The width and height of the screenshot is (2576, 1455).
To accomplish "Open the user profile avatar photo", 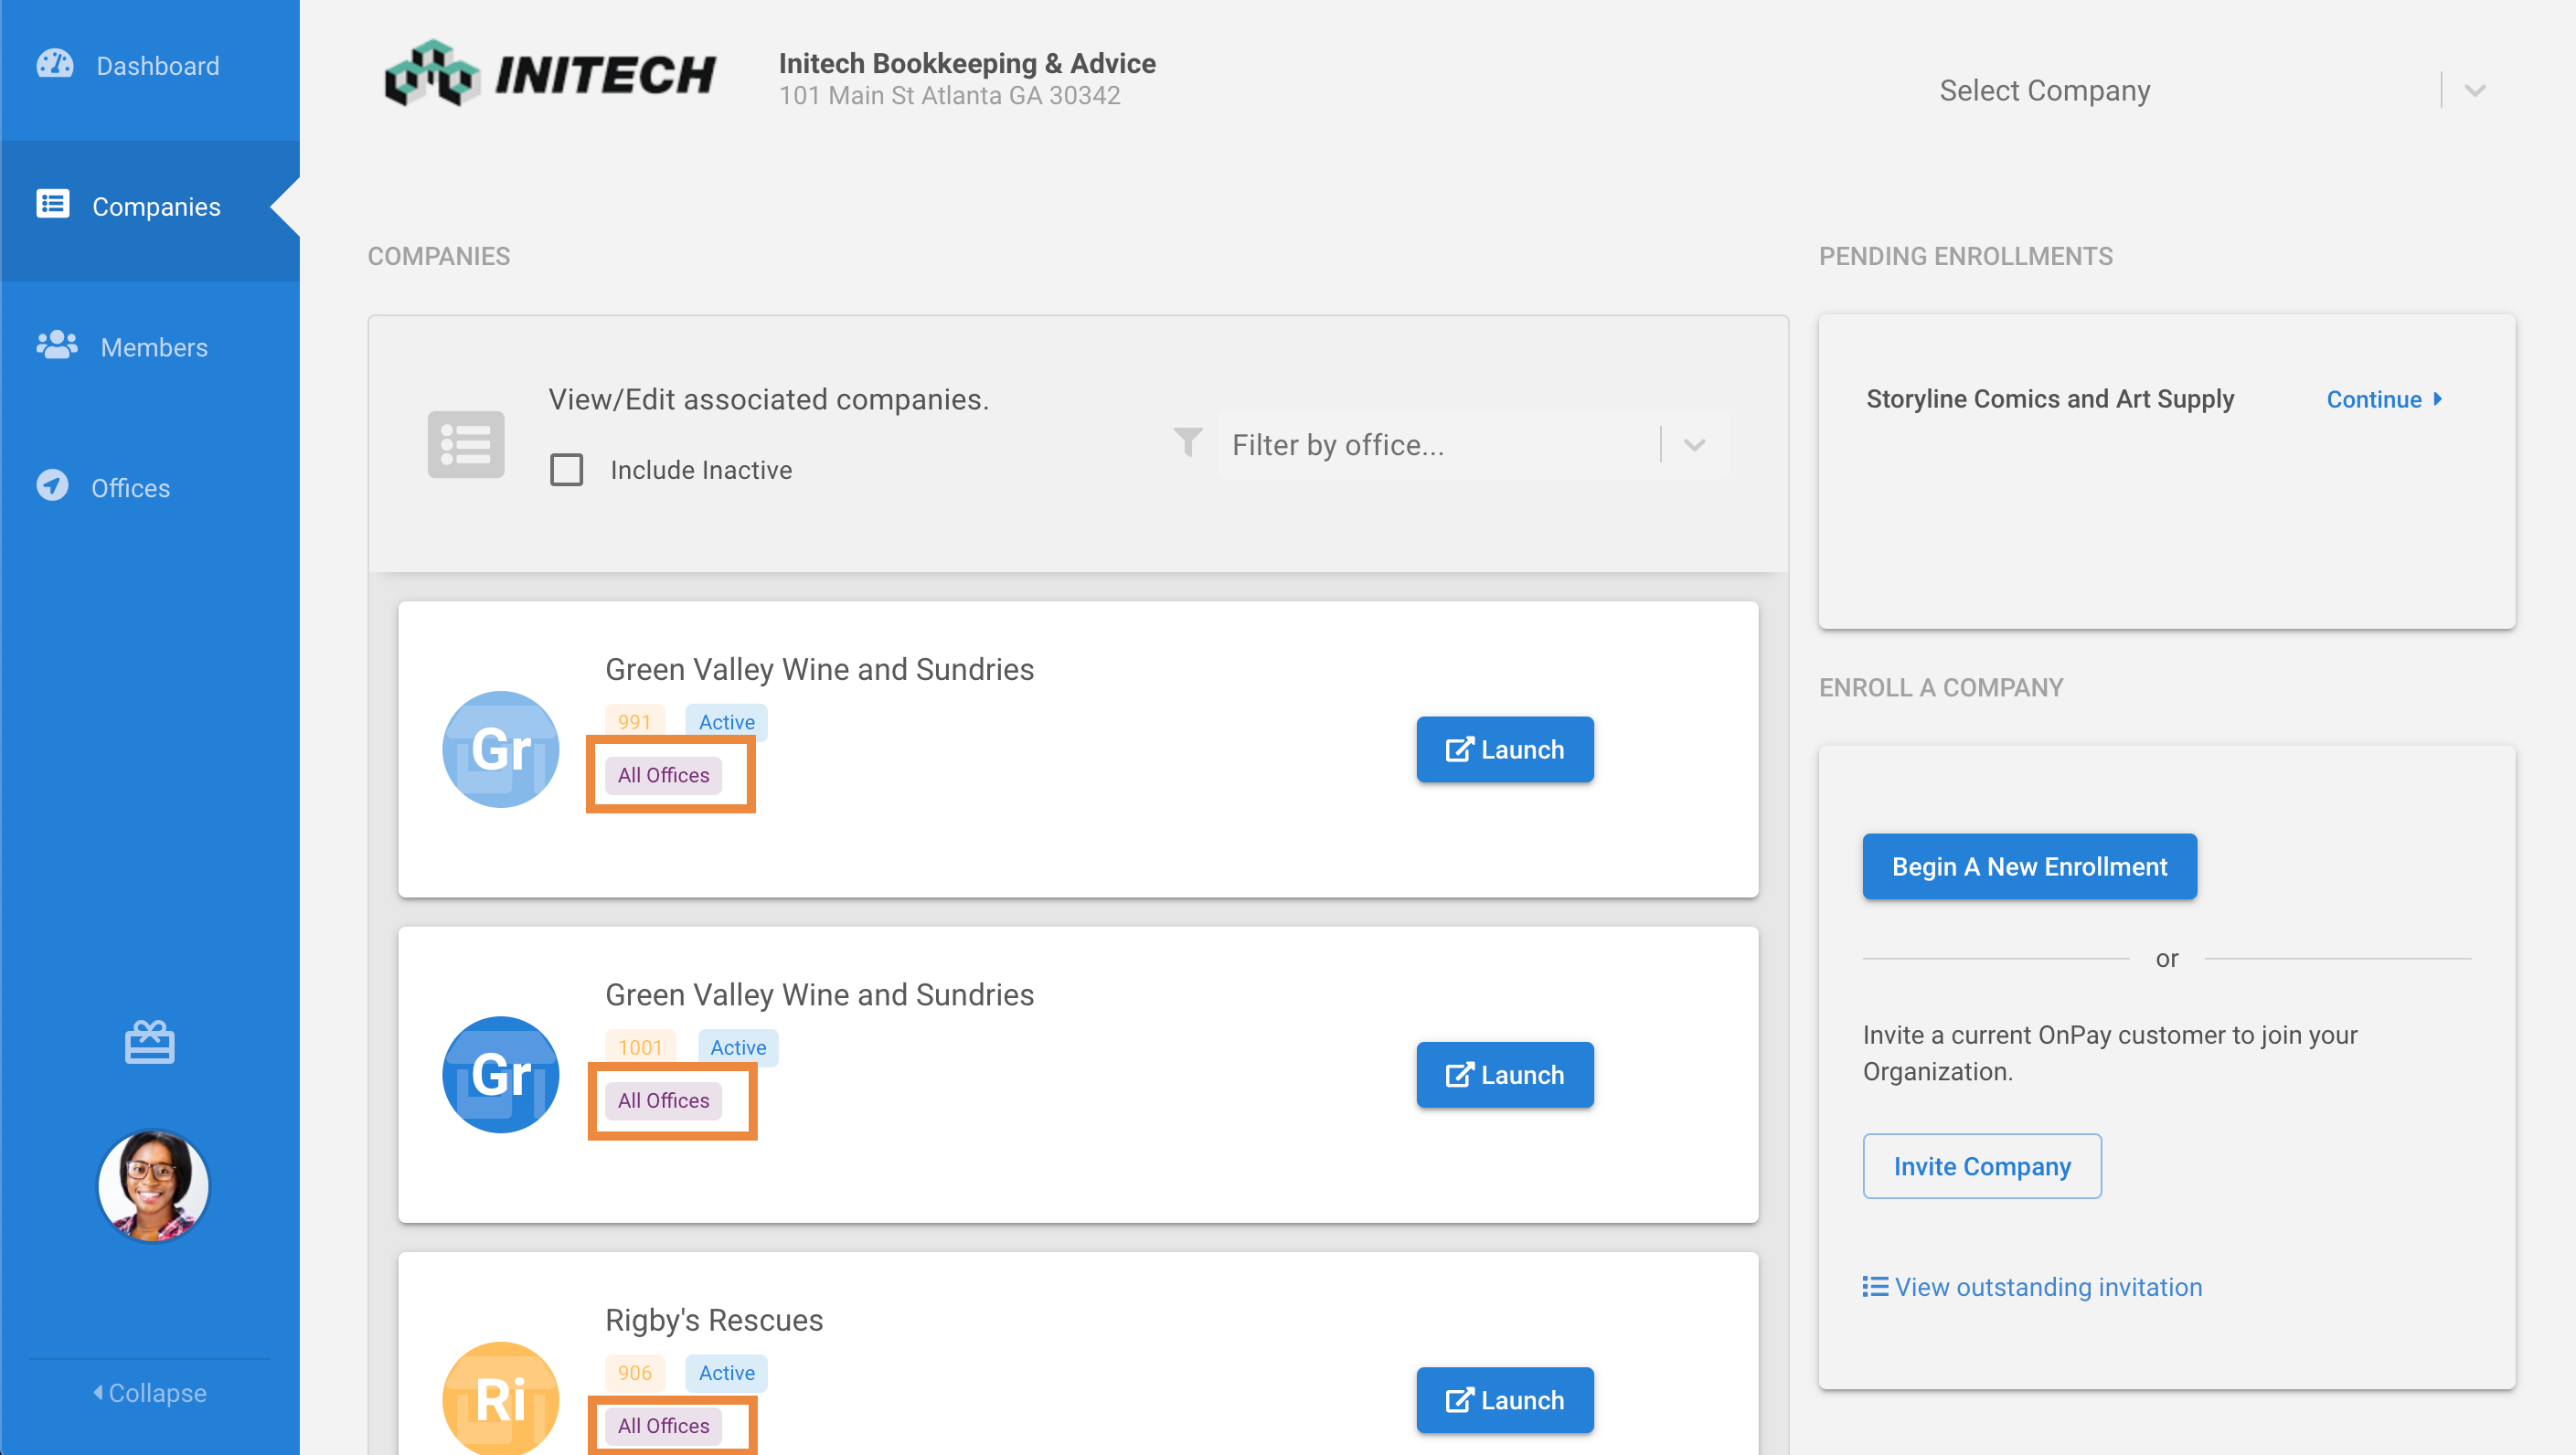I will coord(153,1186).
